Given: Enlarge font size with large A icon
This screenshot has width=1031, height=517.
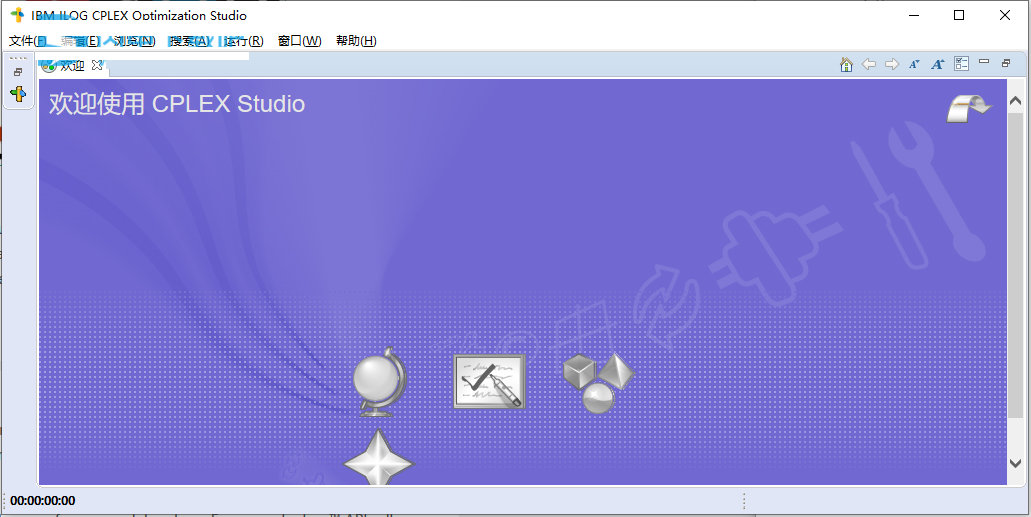Looking at the screenshot, I should tap(938, 64).
